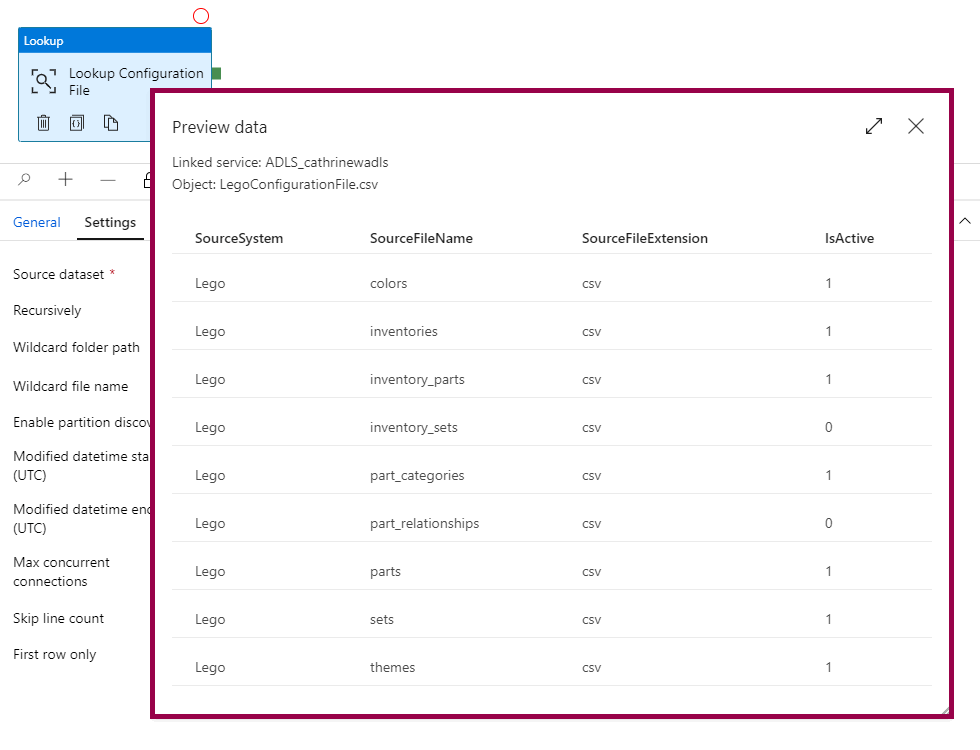Click the SourceFileExtension column header
This screenshot has width=980, height=750.
645,238
